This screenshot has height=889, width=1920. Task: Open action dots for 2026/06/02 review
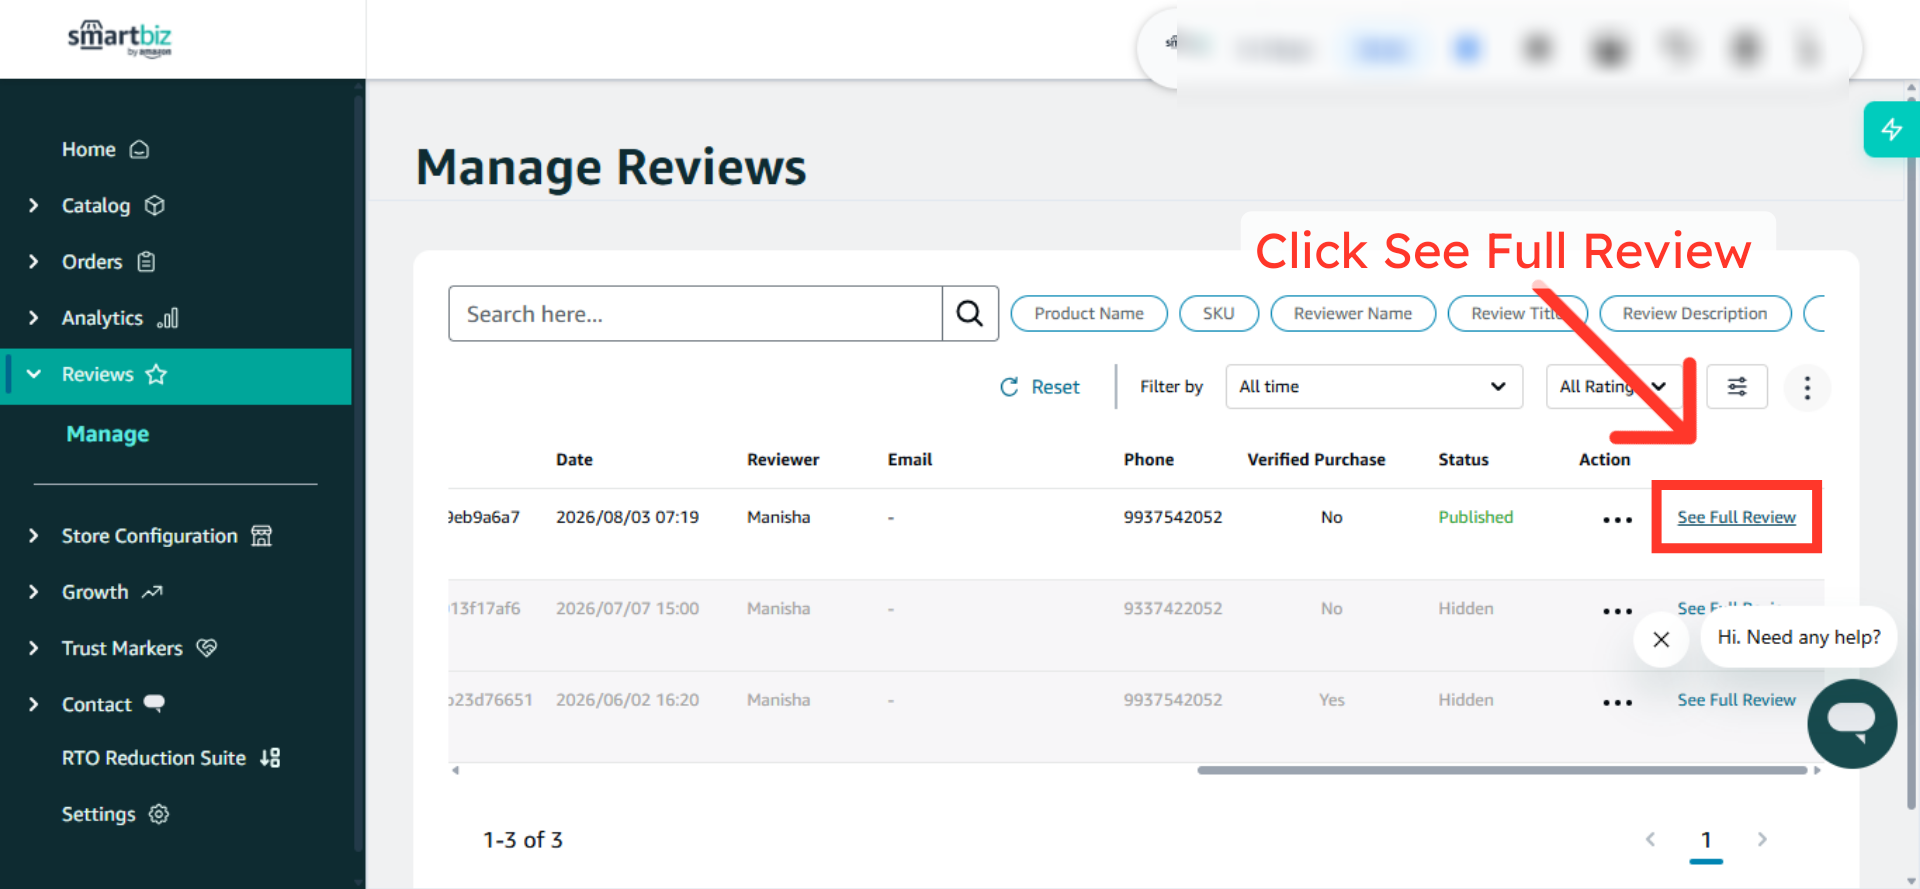[1617, 702]
